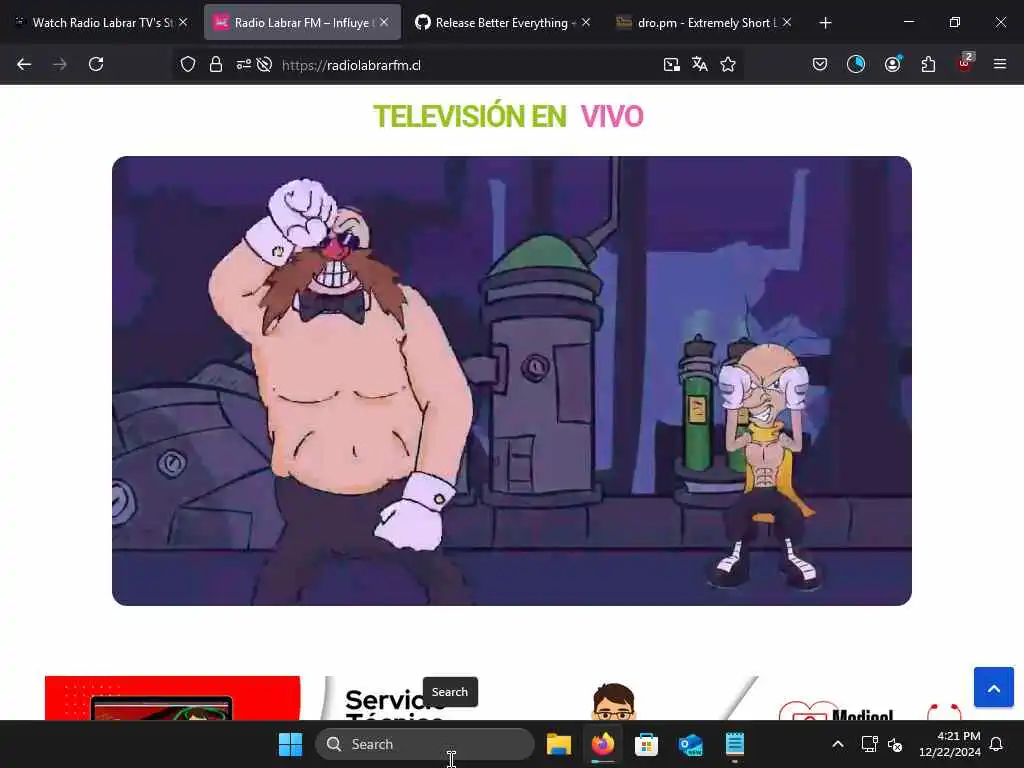Open the Firefox account menu
1024x768 pixels.
(x=893, y=64)
